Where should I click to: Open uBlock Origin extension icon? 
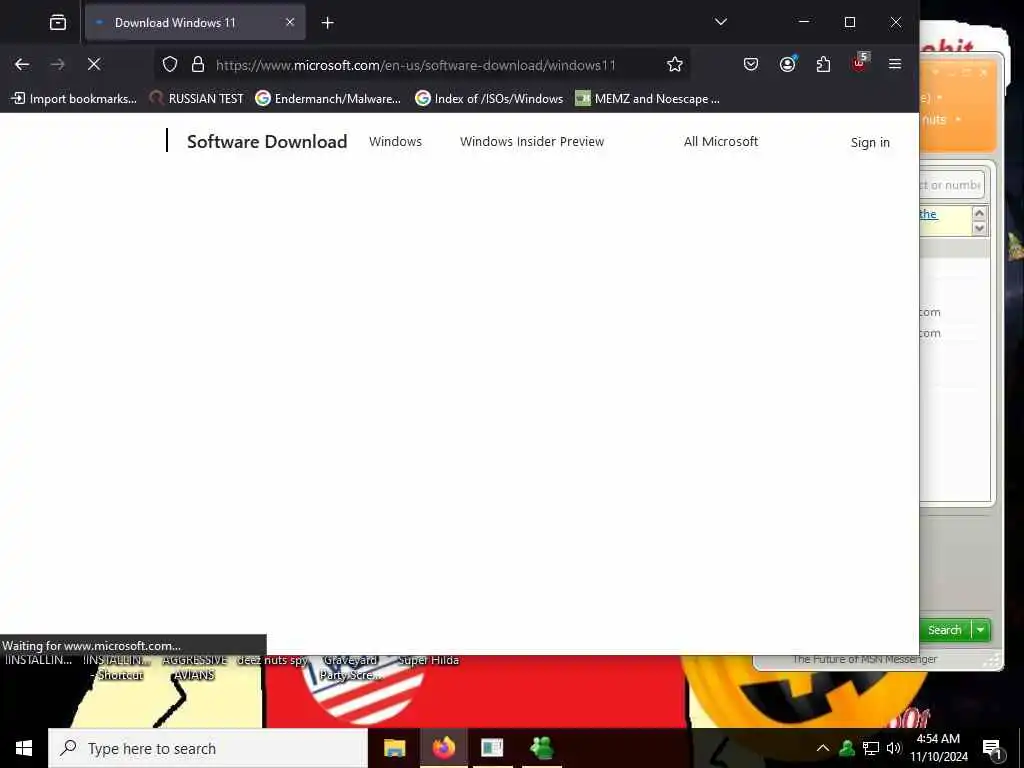click(x=859, y=63)
